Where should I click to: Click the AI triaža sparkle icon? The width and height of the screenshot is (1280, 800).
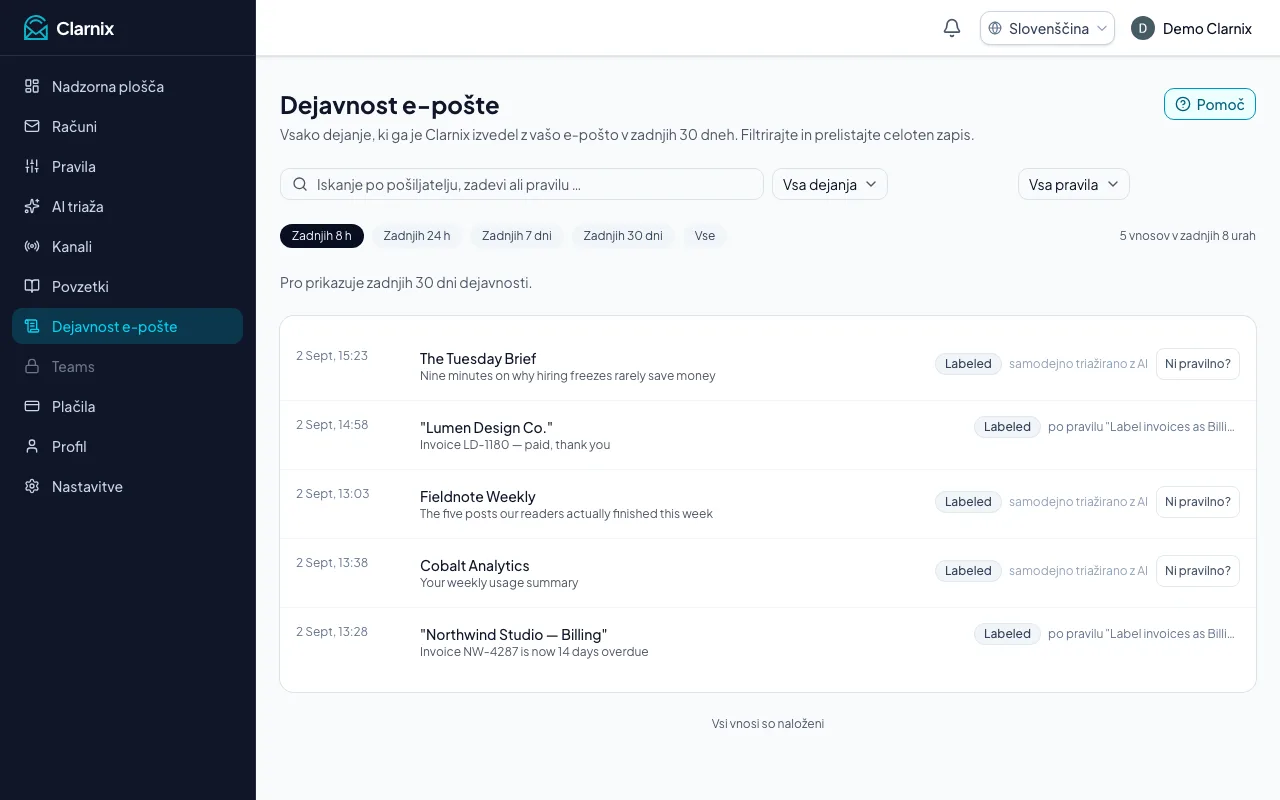[32, 206]
